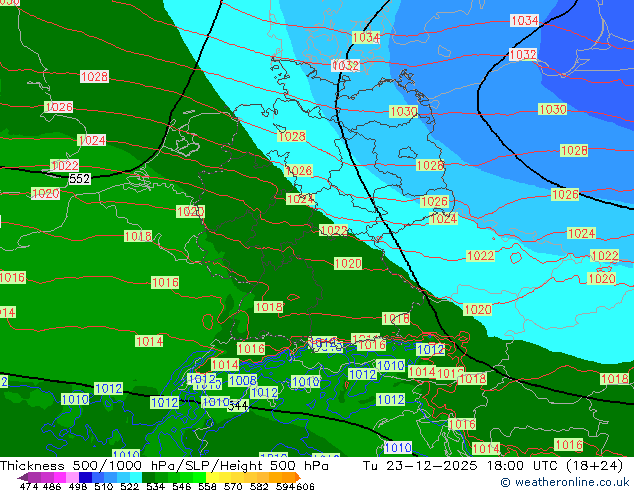Click the map title 'Thickness 500/1000 hPa/SLP/Height 500 hPa'
The image size is (634, 490).
tap(164, 466)
